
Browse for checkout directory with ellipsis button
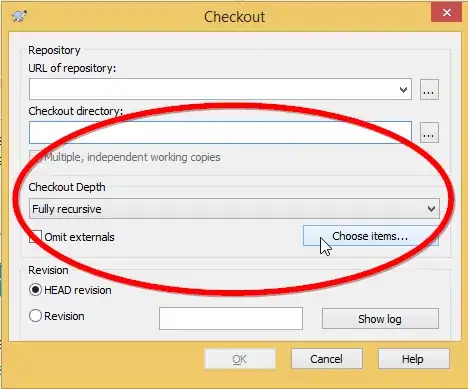(x=429, y=133)
